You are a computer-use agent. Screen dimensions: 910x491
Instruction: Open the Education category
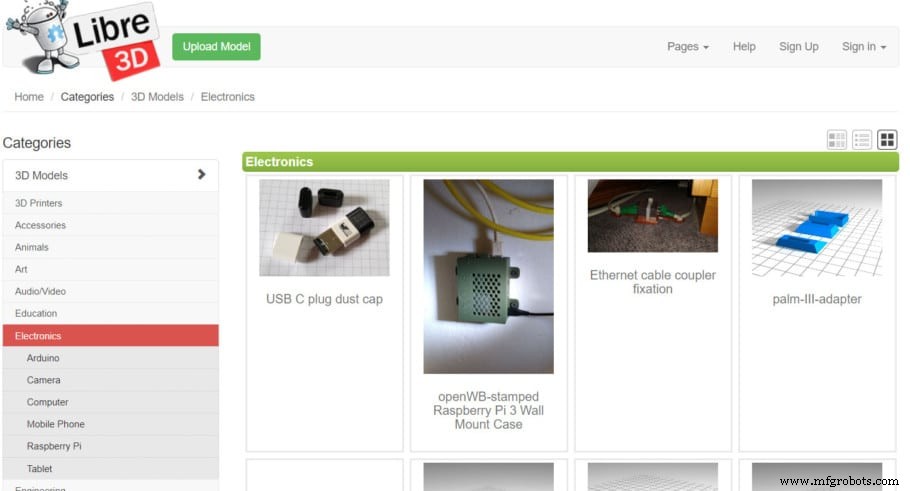coord(110,313)
